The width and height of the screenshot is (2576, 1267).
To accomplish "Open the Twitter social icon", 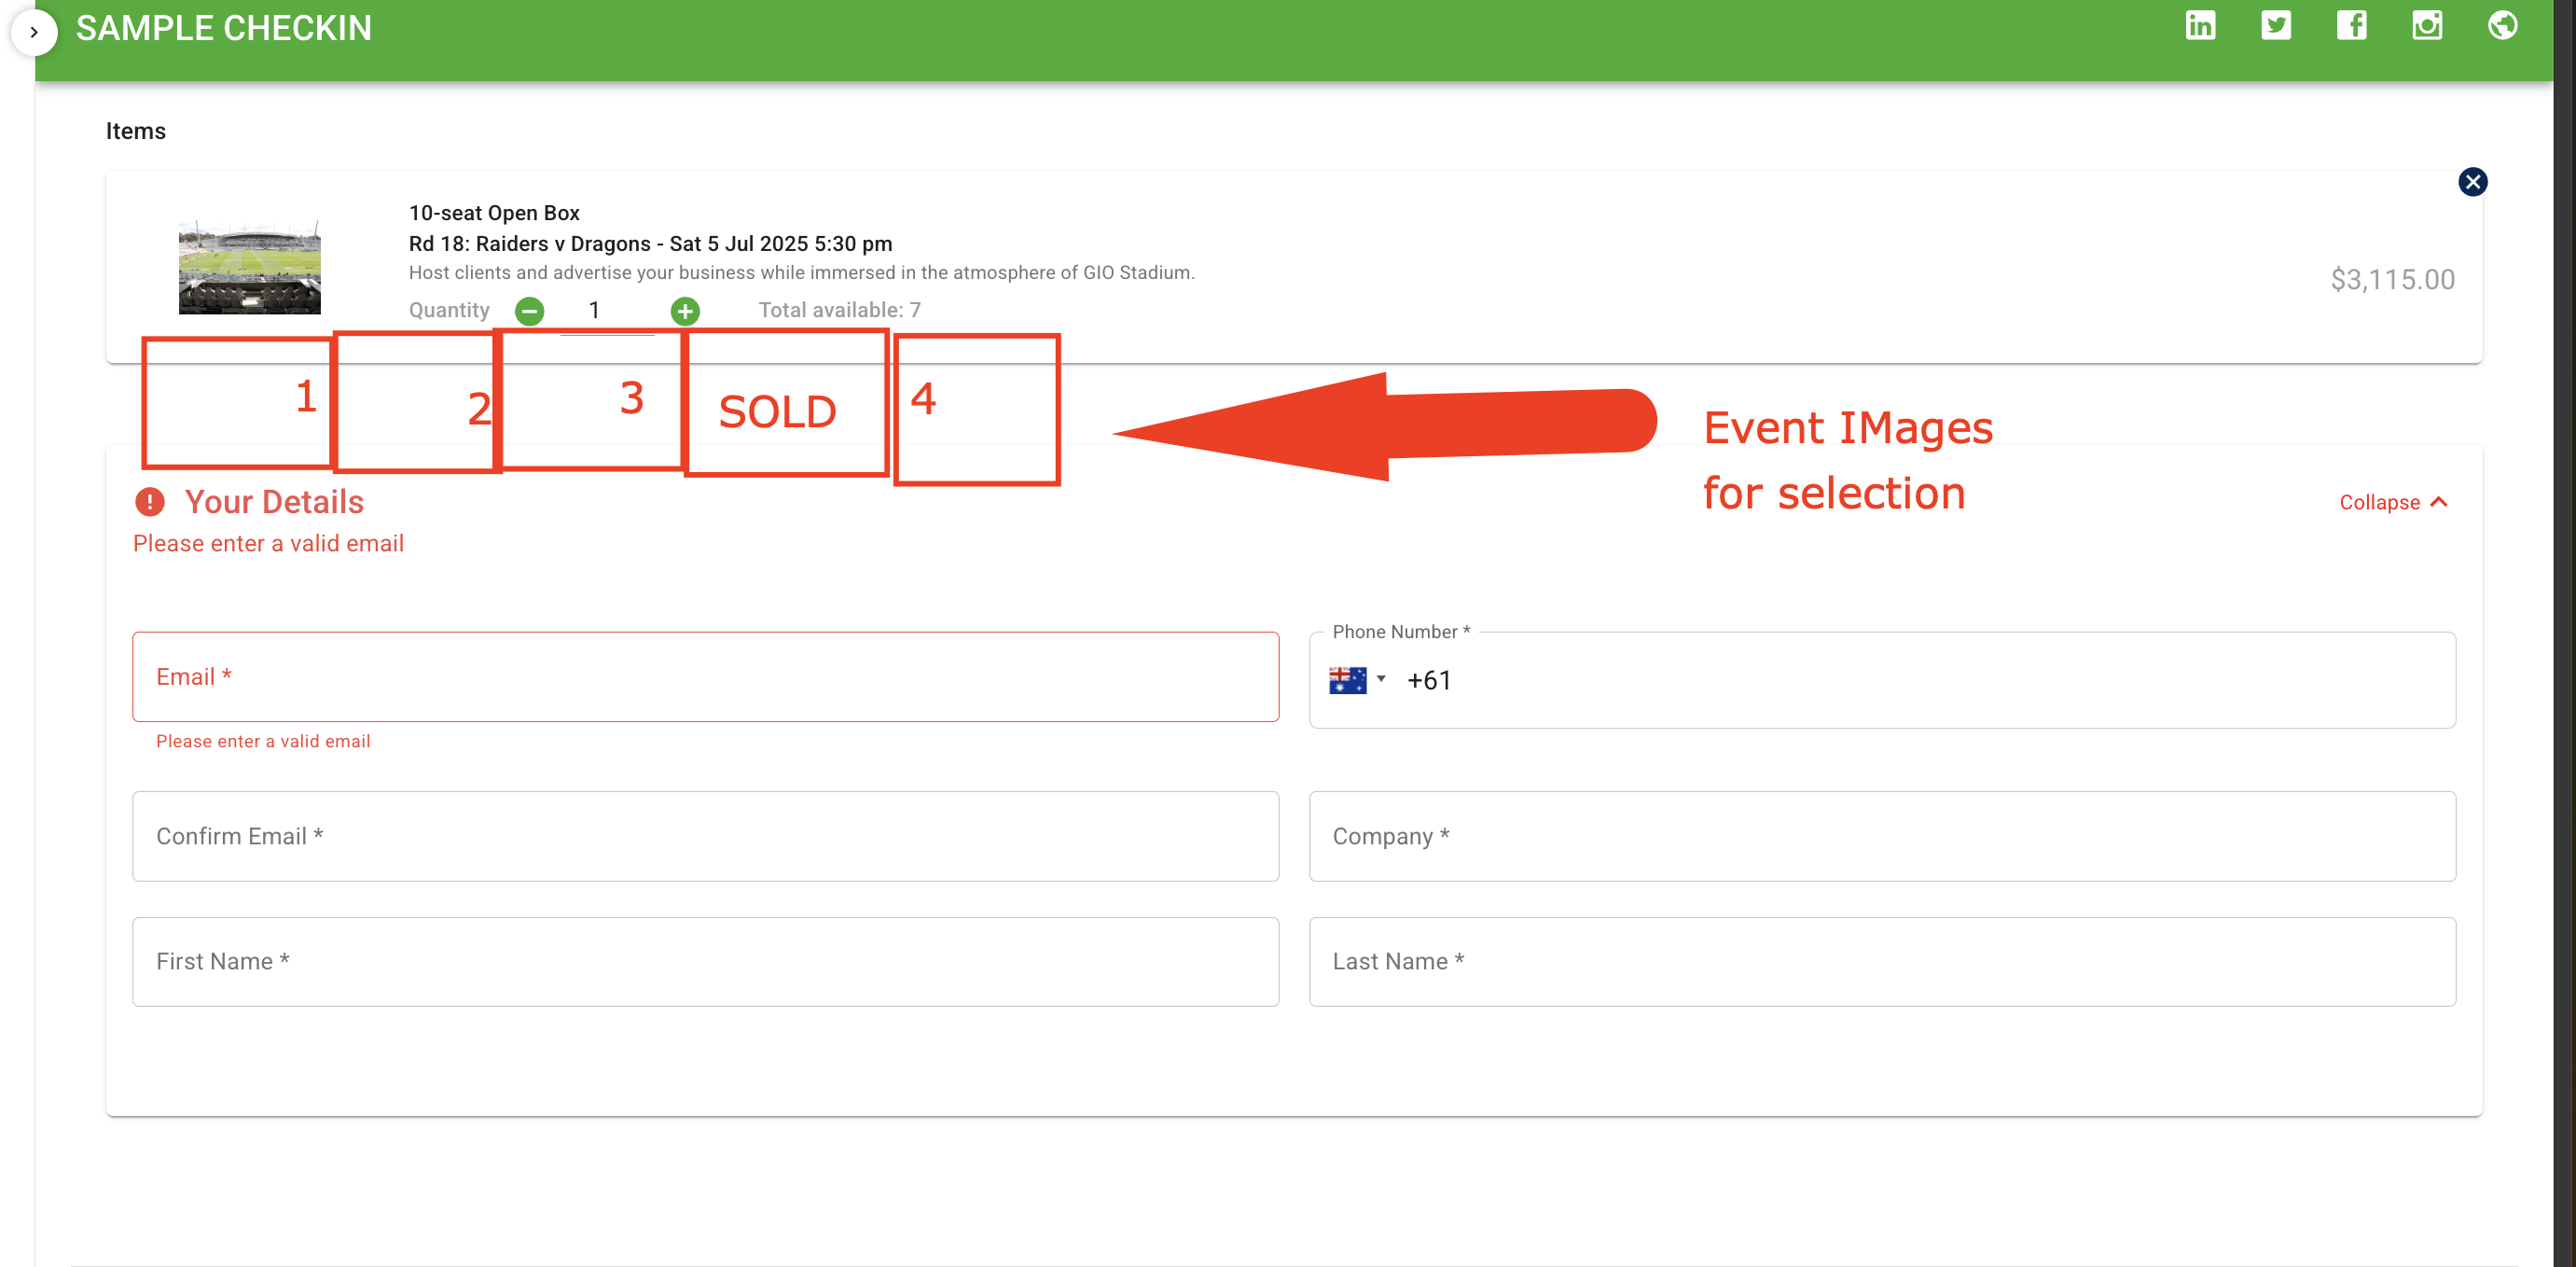I will [x=2275, y=25].
